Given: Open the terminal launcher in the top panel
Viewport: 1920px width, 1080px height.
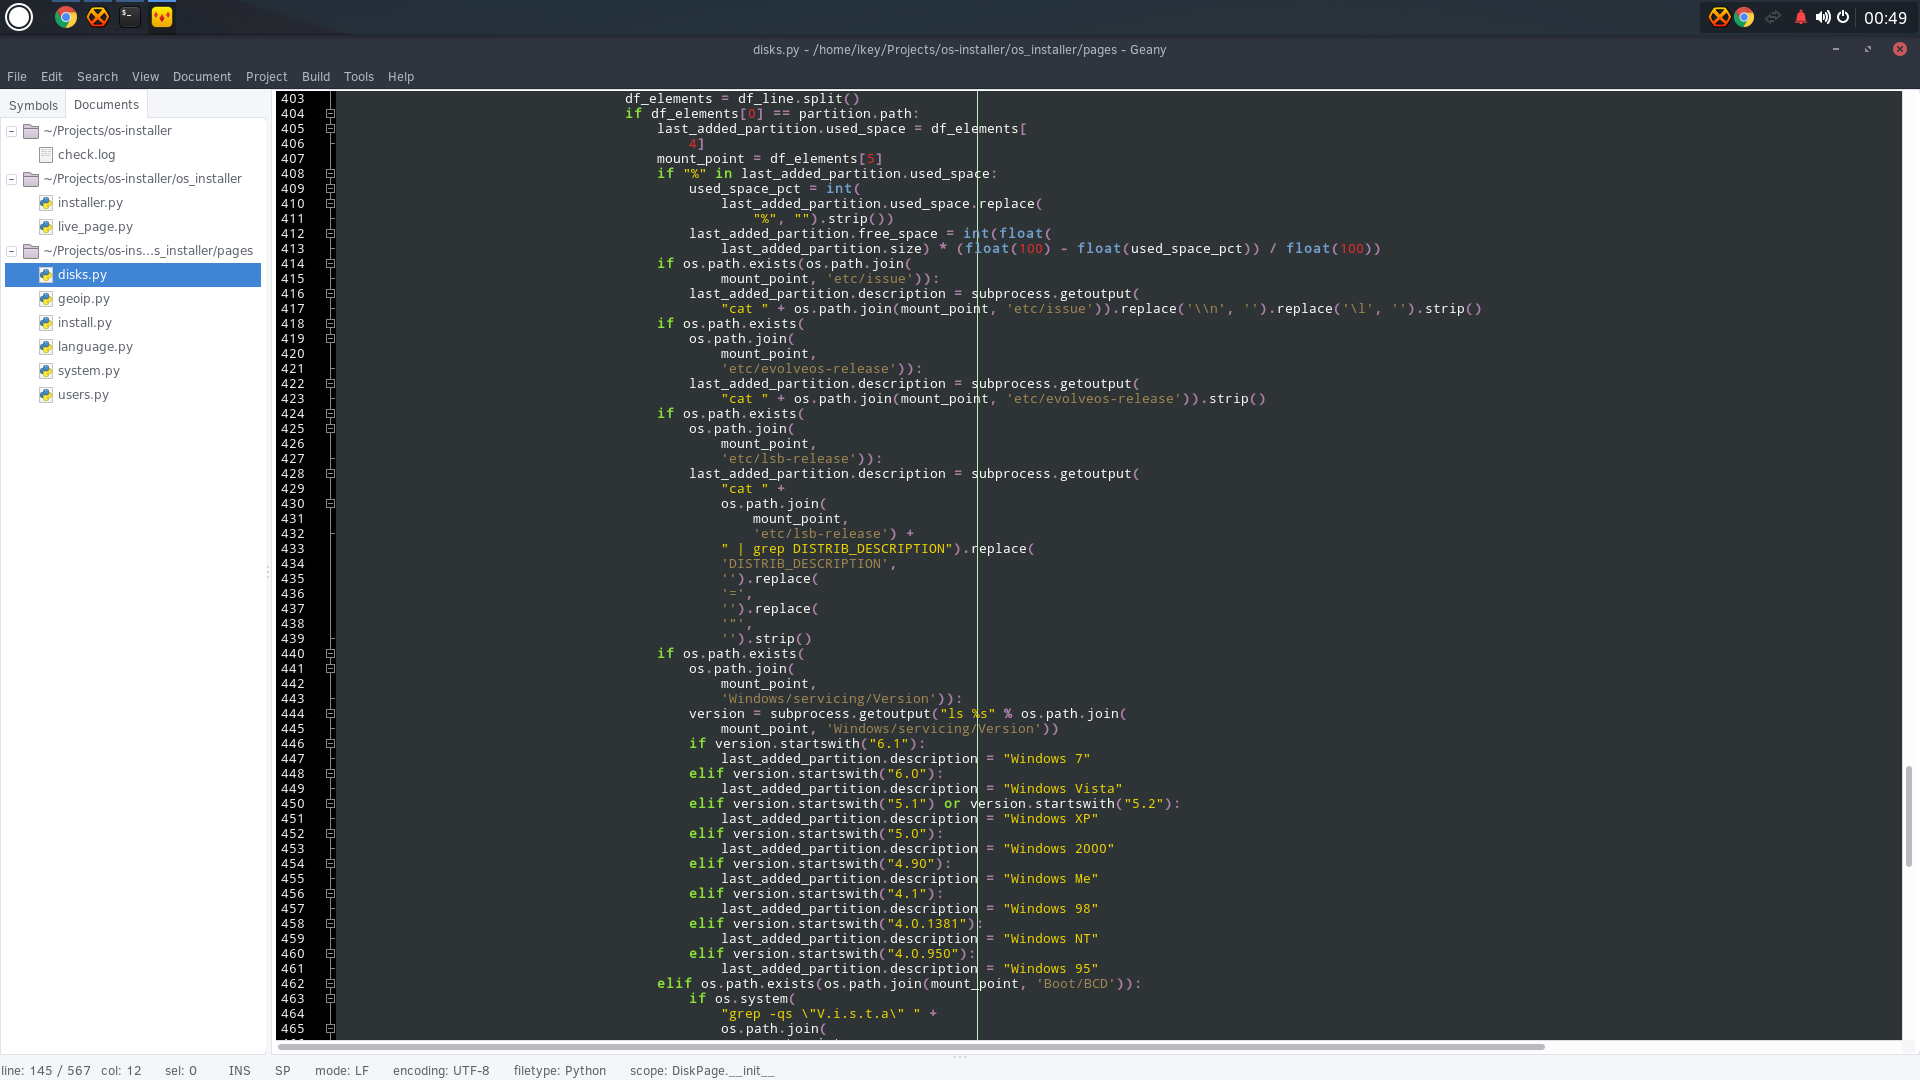Looking at the screenshot, I should click(x=130, y=17).
